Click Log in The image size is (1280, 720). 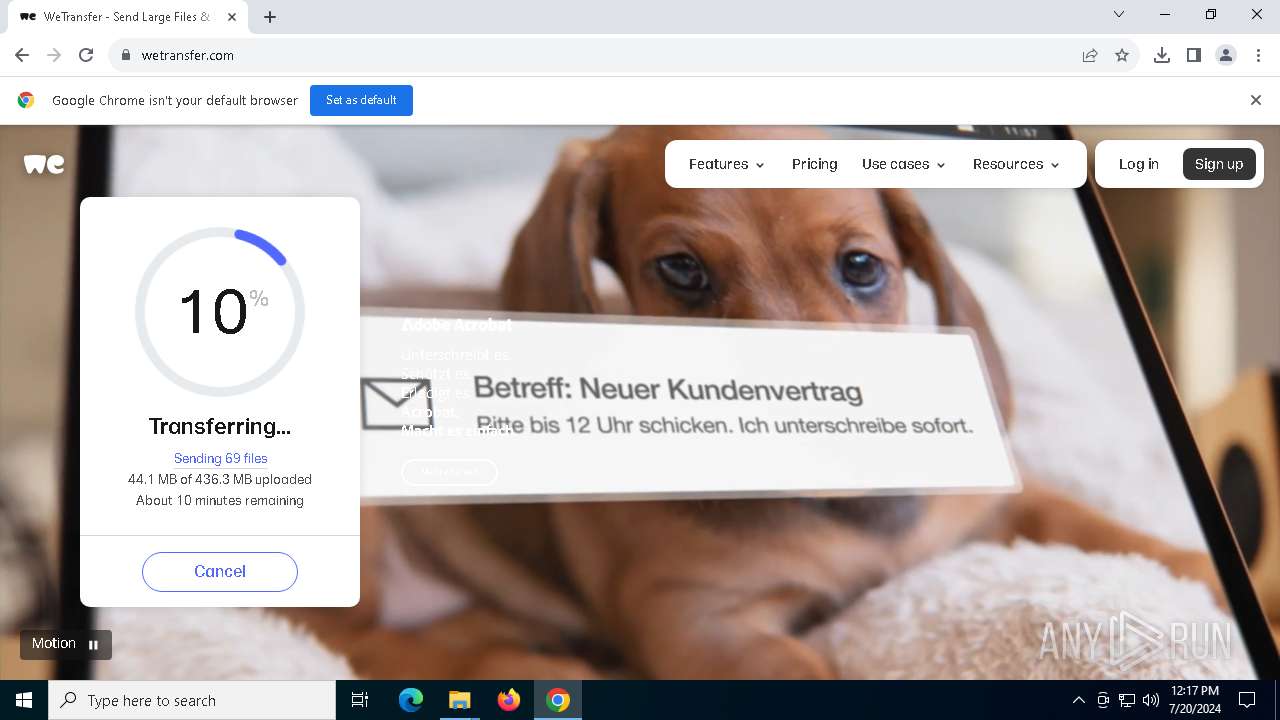click(1139, 164)
